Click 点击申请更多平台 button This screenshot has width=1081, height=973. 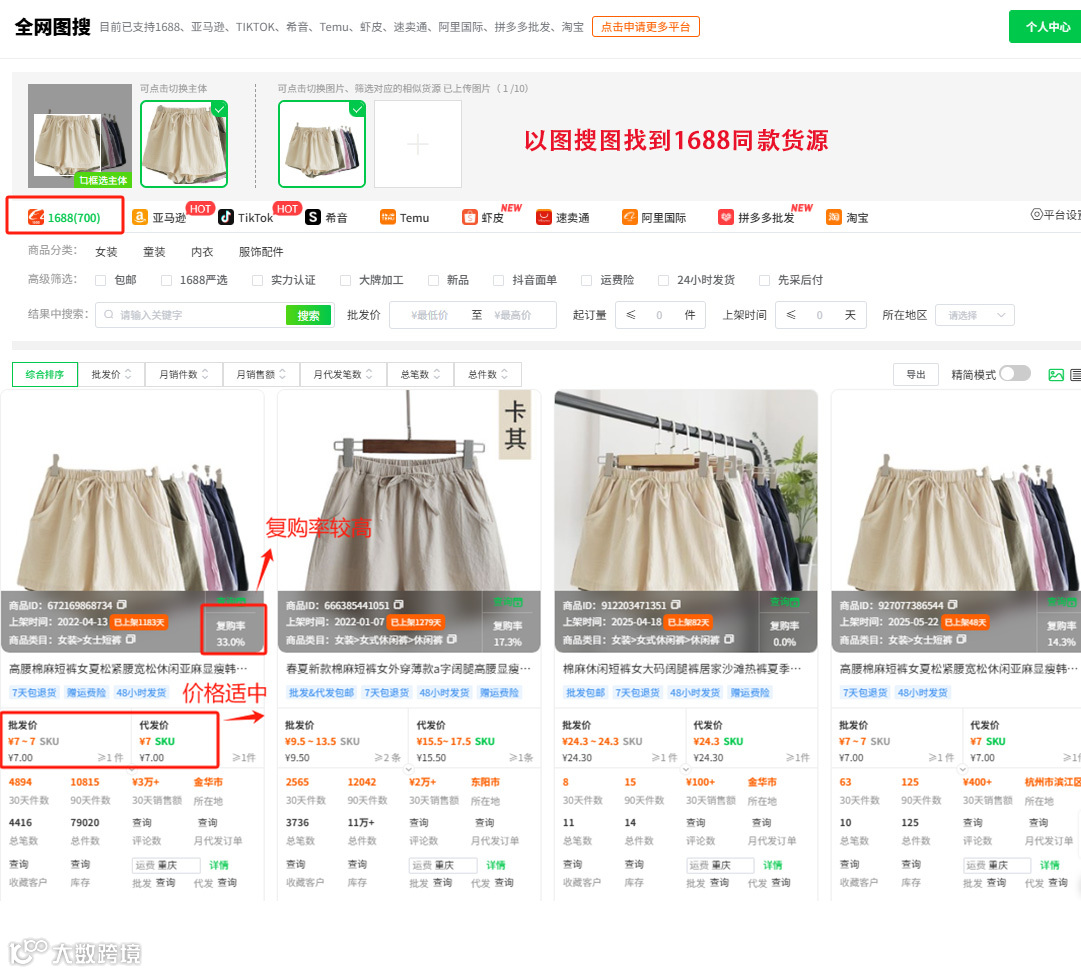pos(645,27)
